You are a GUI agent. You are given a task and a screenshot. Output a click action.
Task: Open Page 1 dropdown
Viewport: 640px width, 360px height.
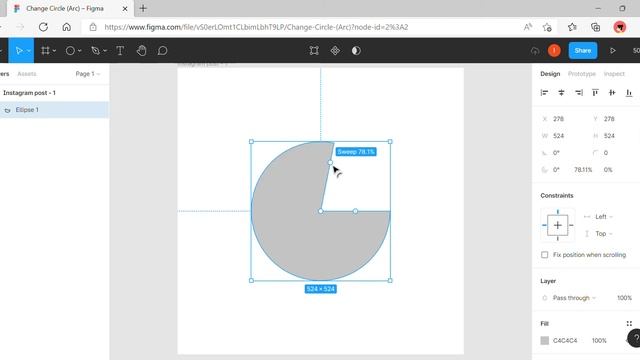point(87,74)
